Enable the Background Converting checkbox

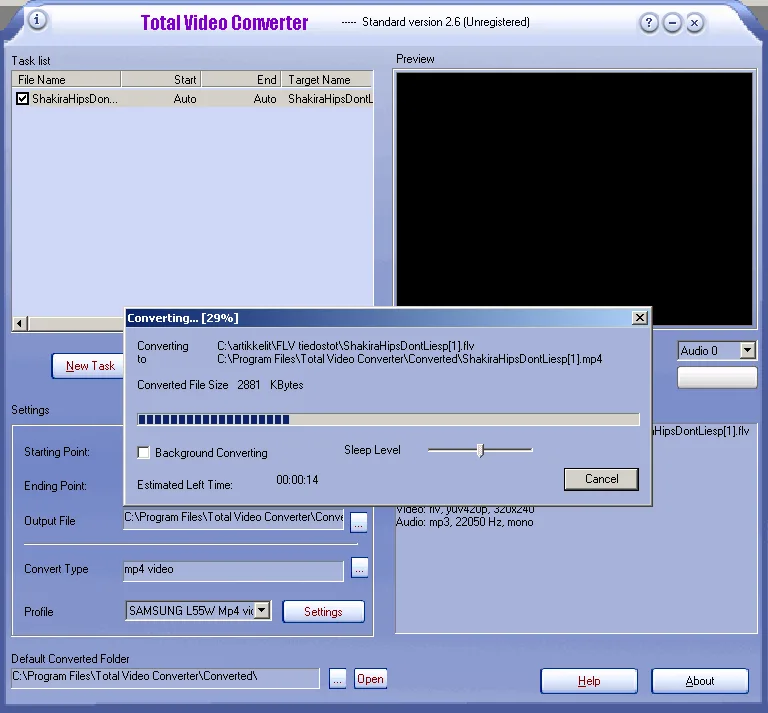click(x=144, y=452)
